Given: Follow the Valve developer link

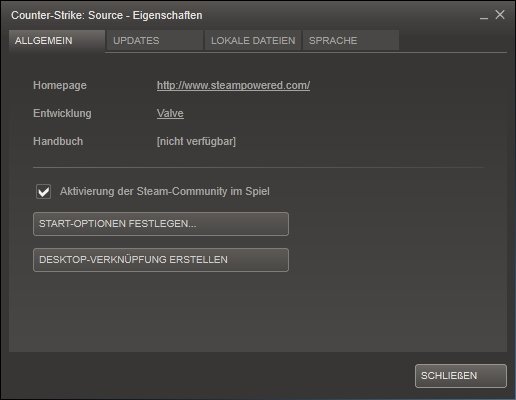Looking at the screenshot, I should 170,113.
